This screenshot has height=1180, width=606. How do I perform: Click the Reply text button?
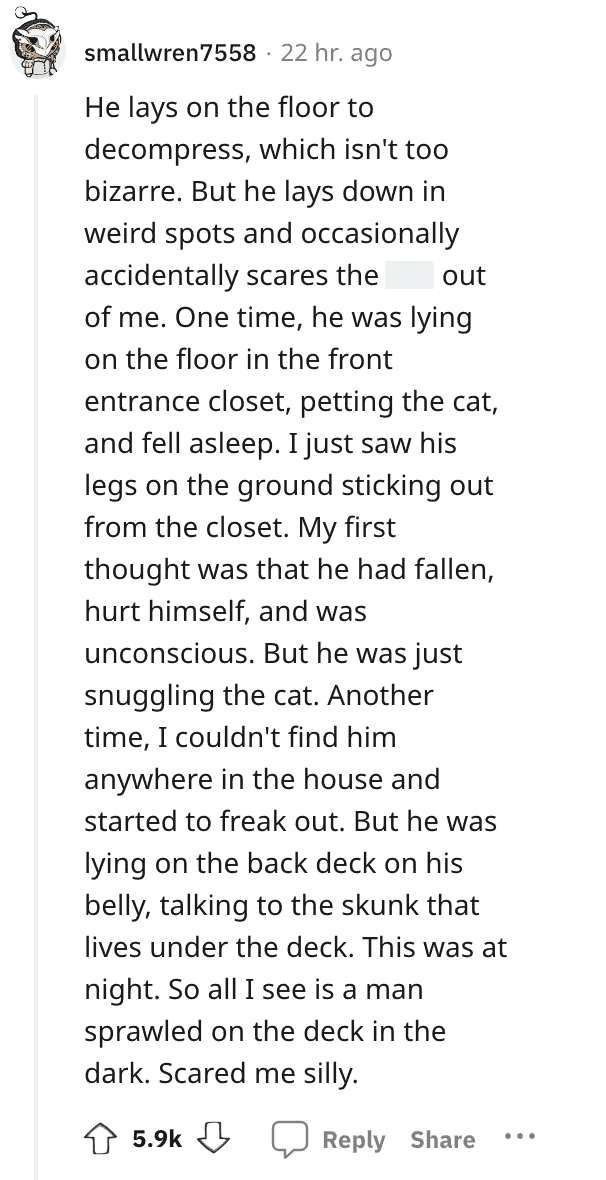354,1139
